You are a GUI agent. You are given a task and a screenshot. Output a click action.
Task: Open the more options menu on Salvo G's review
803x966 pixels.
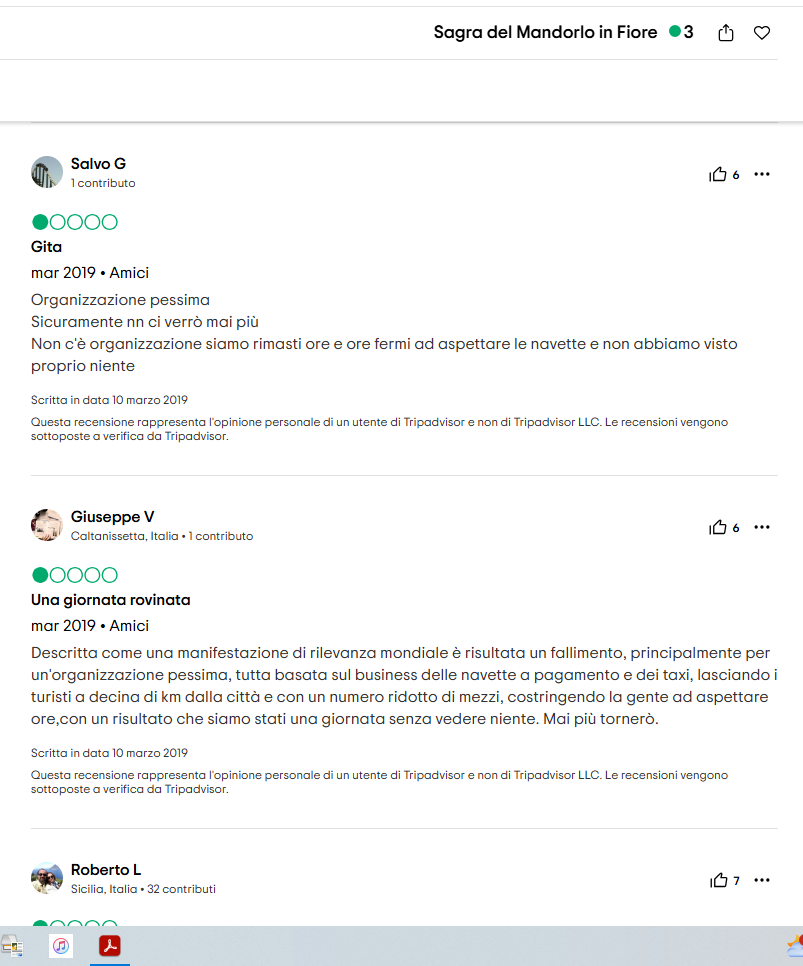click(762, 175)
